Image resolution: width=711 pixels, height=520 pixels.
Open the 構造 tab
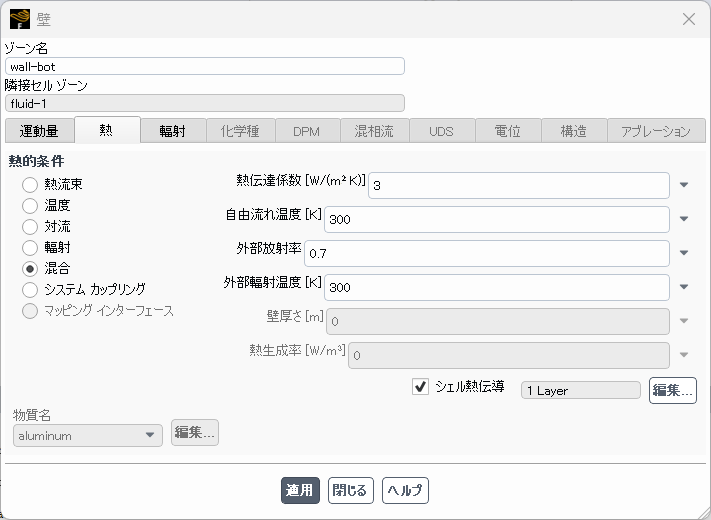(x=574, y=131)
